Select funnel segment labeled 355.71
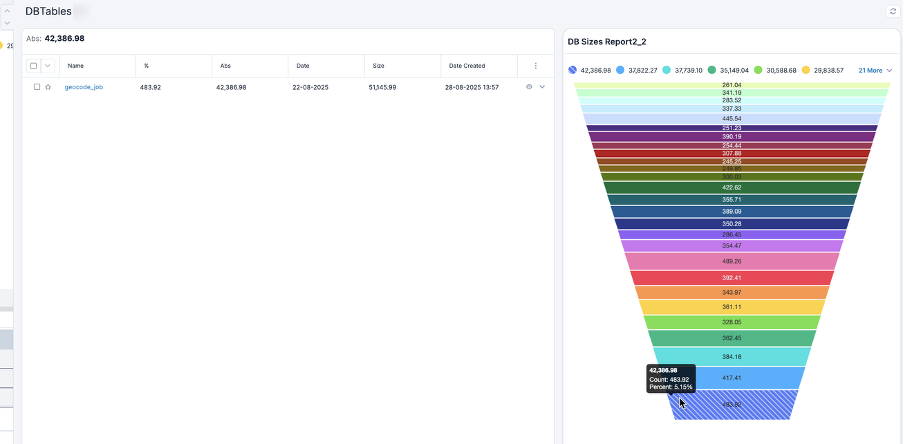 tap(732, 200)
